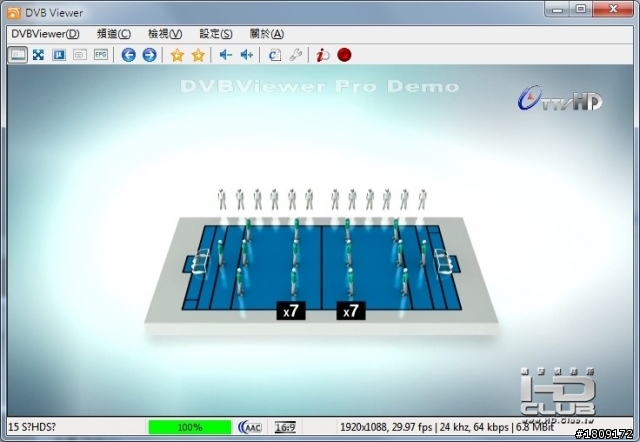The image size is (640, 442).
Task: Go to previous channel with blue left arrow
Action: pyautogui.click(x=129, y=55)
